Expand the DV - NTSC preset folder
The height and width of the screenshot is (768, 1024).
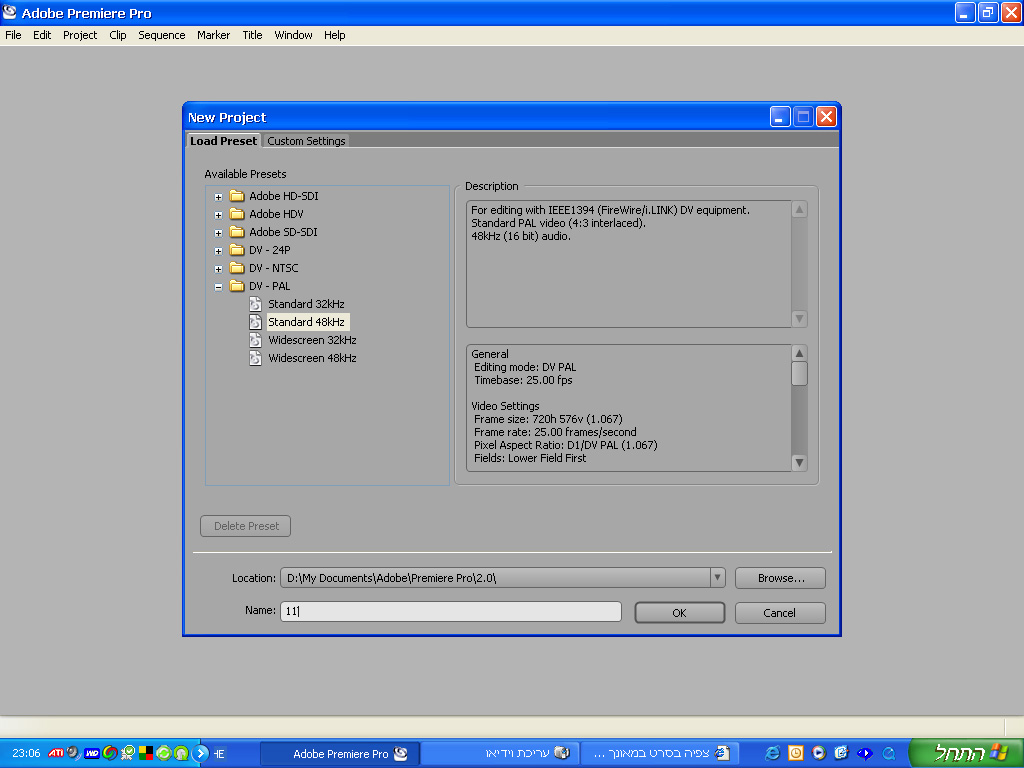pyautogui.click(x=218, y=268)
